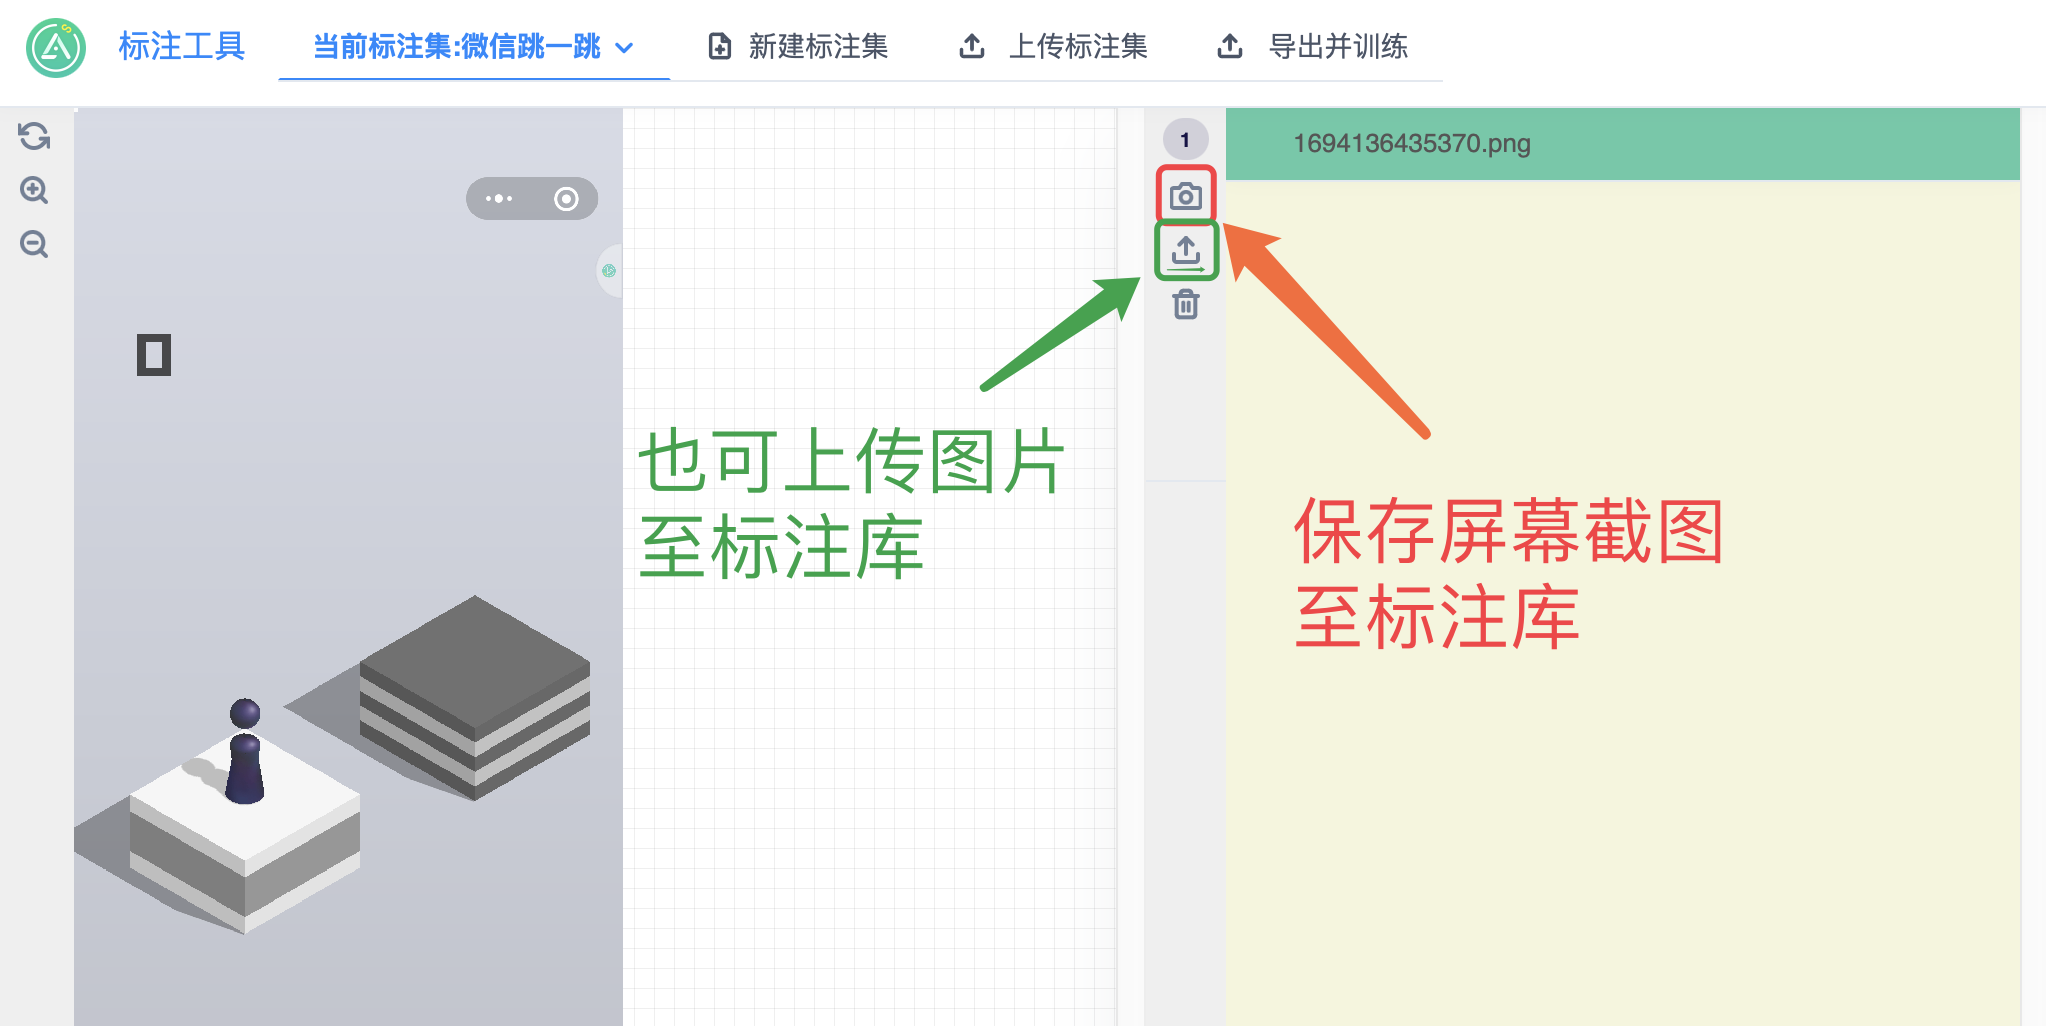Open the 当前标注集:微信跳一跳 dropdown
The height and width of the screenshot is (1026, 2046).
(474, 47)
